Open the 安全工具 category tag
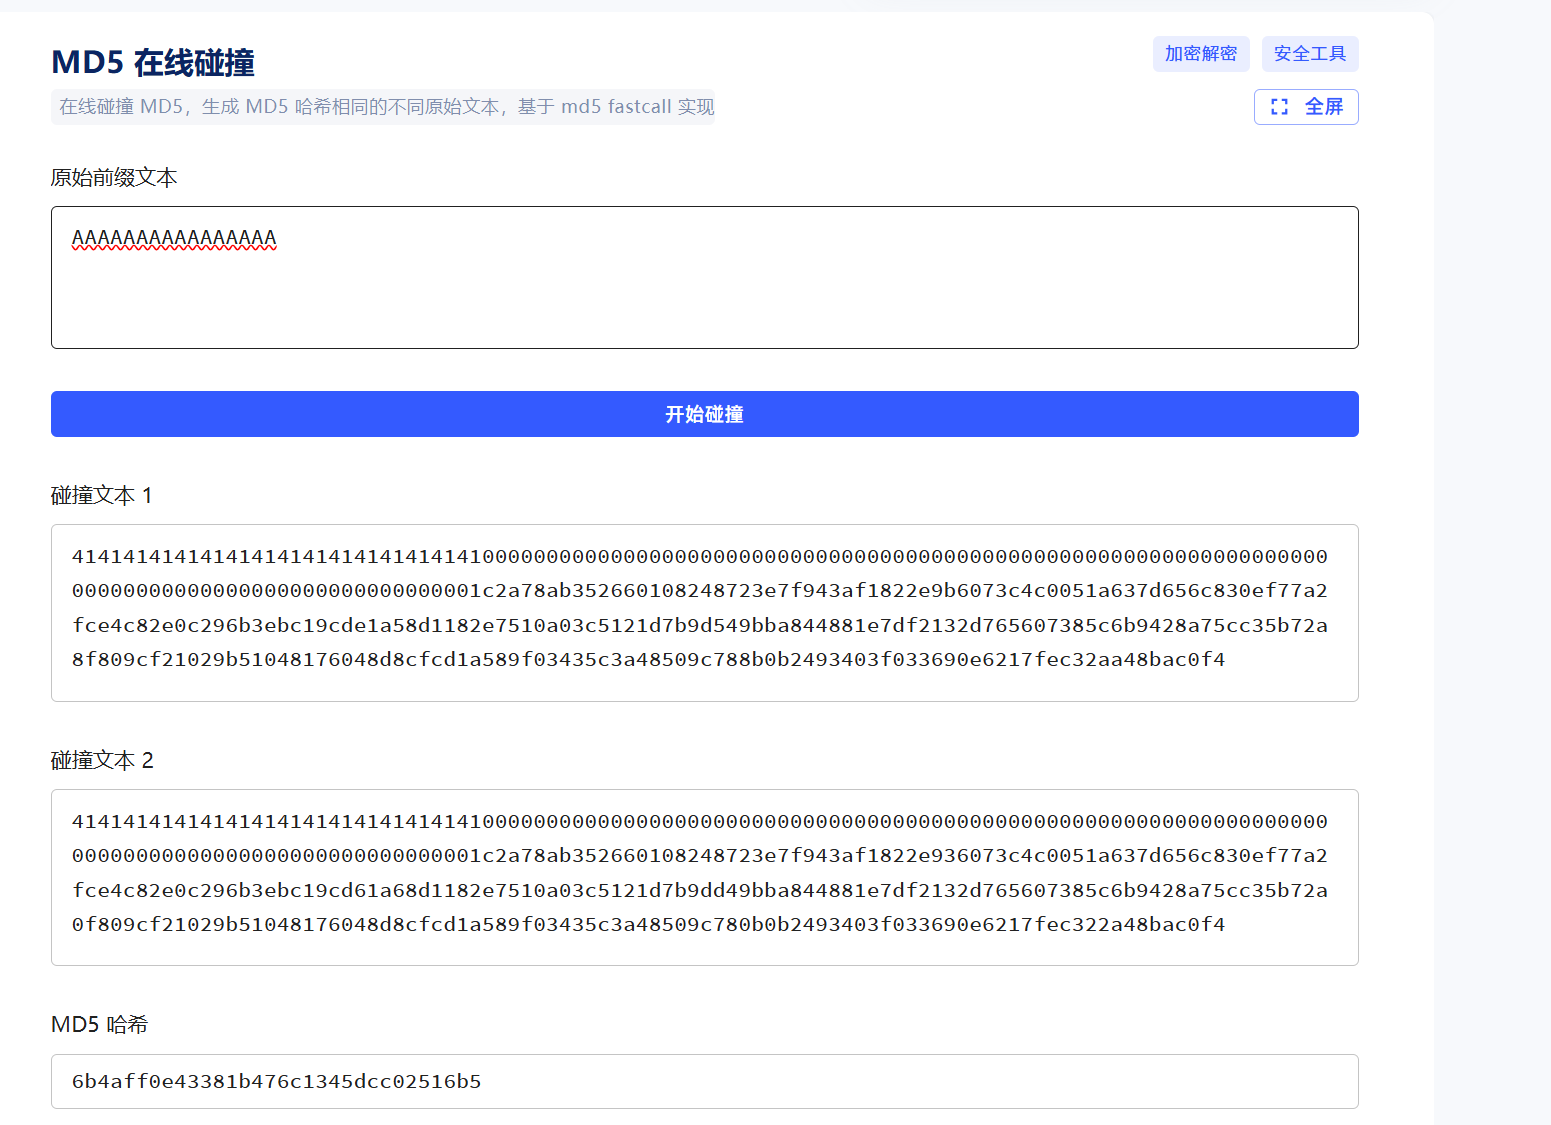The width and height of the screenshot is (1551, 1125). [1309, 54]
